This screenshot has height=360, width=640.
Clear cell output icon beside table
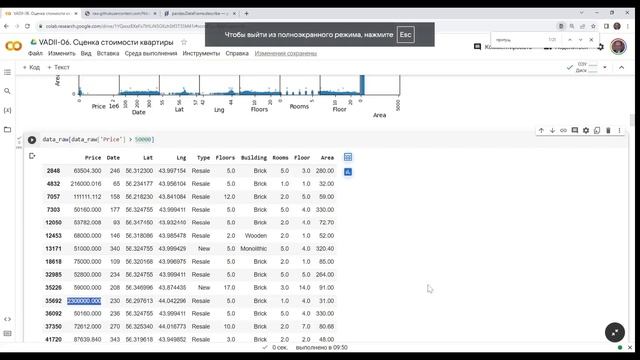coord(32,156)
